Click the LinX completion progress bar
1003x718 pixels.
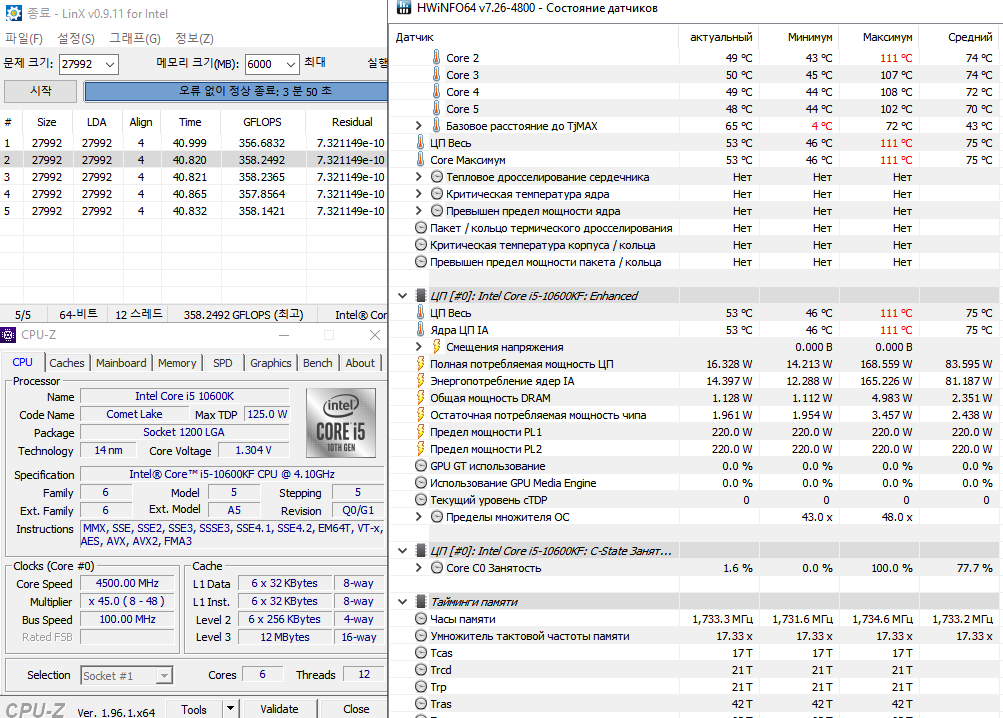pyautogui.click(x=236, y=92)
